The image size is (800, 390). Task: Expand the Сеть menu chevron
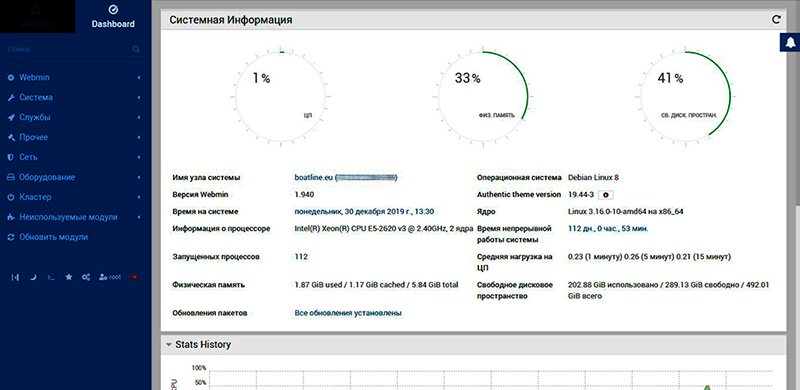point(139,157)
